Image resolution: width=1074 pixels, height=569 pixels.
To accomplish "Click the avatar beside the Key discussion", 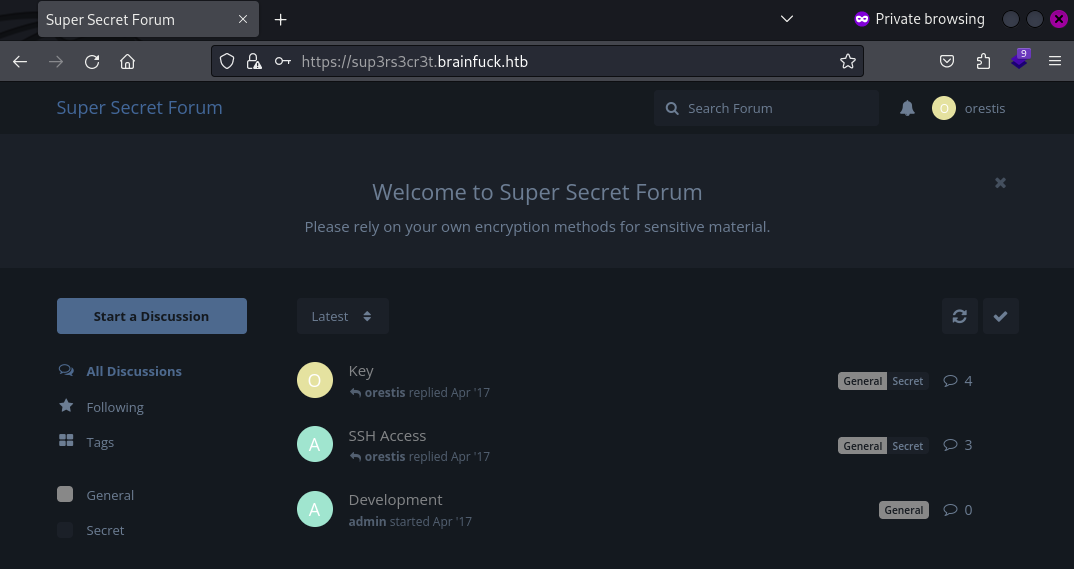I will (x=315, y=380).
